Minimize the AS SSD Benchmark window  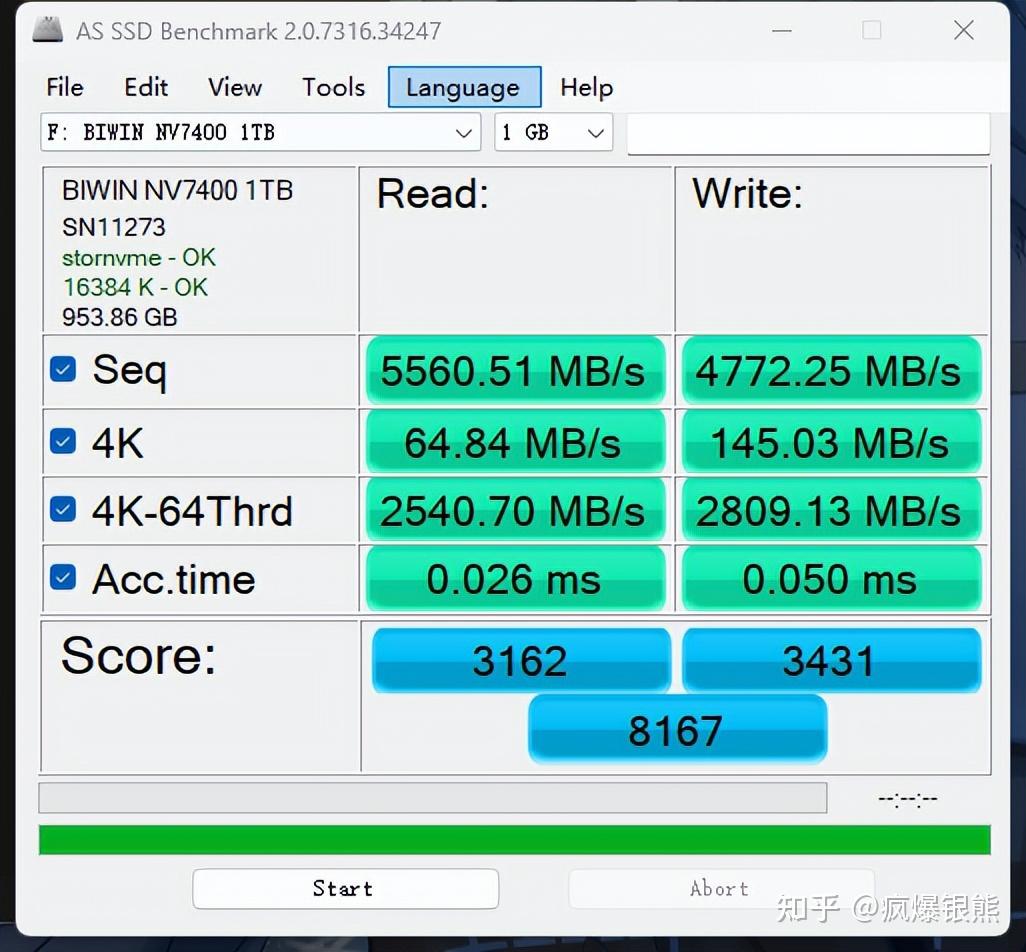point(782,30)
